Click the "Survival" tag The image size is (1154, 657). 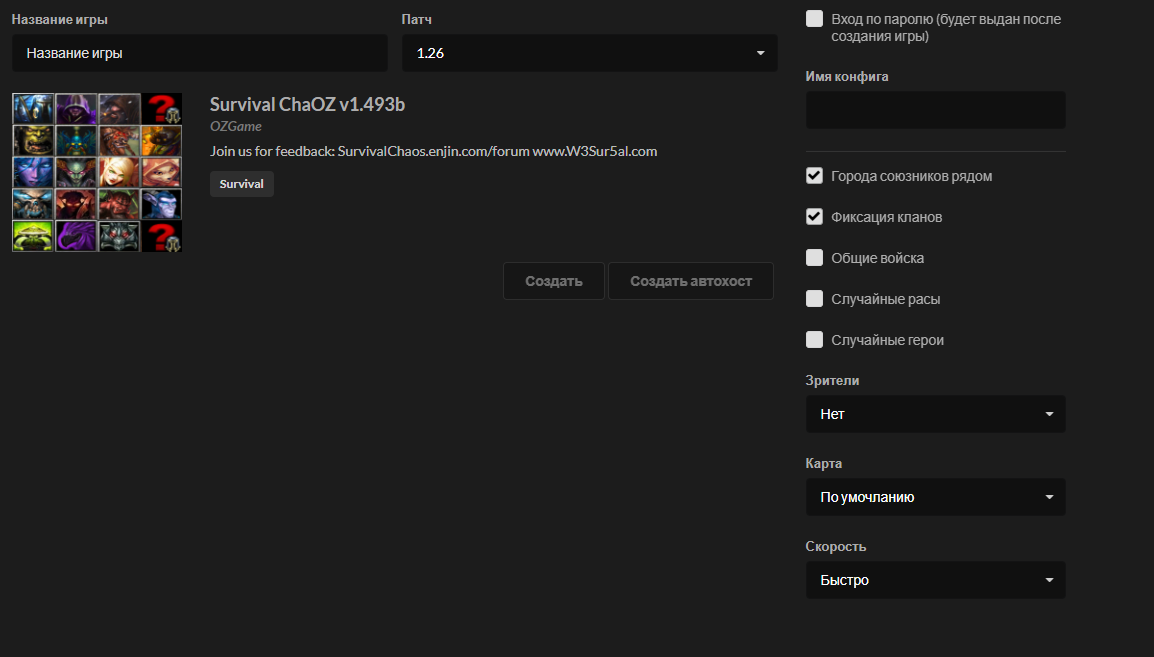(x=241, y=184)
